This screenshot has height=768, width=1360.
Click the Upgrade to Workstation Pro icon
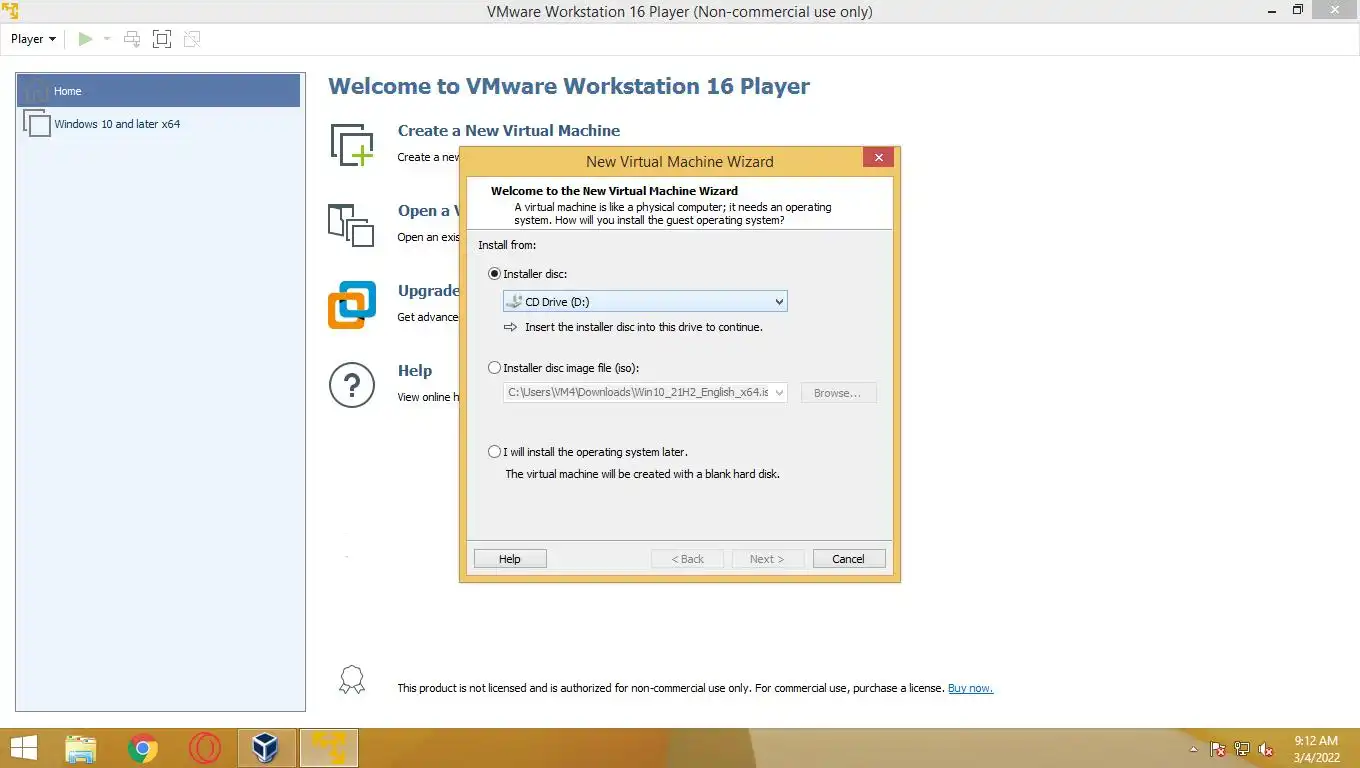[352, 305]
